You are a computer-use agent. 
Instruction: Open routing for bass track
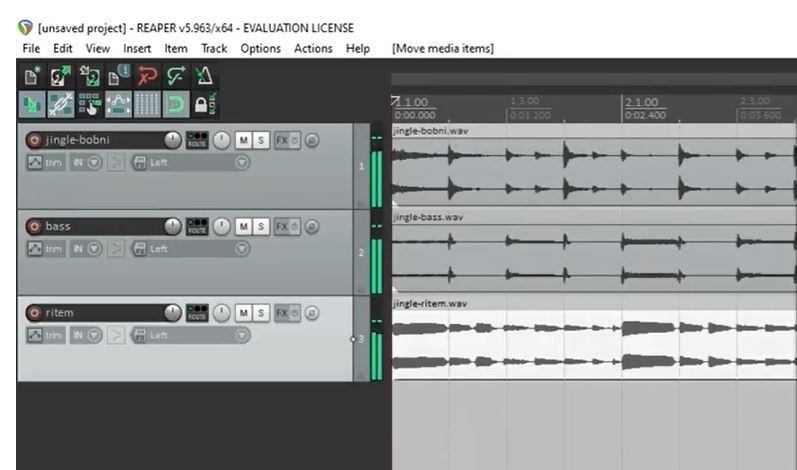[197, 227]
